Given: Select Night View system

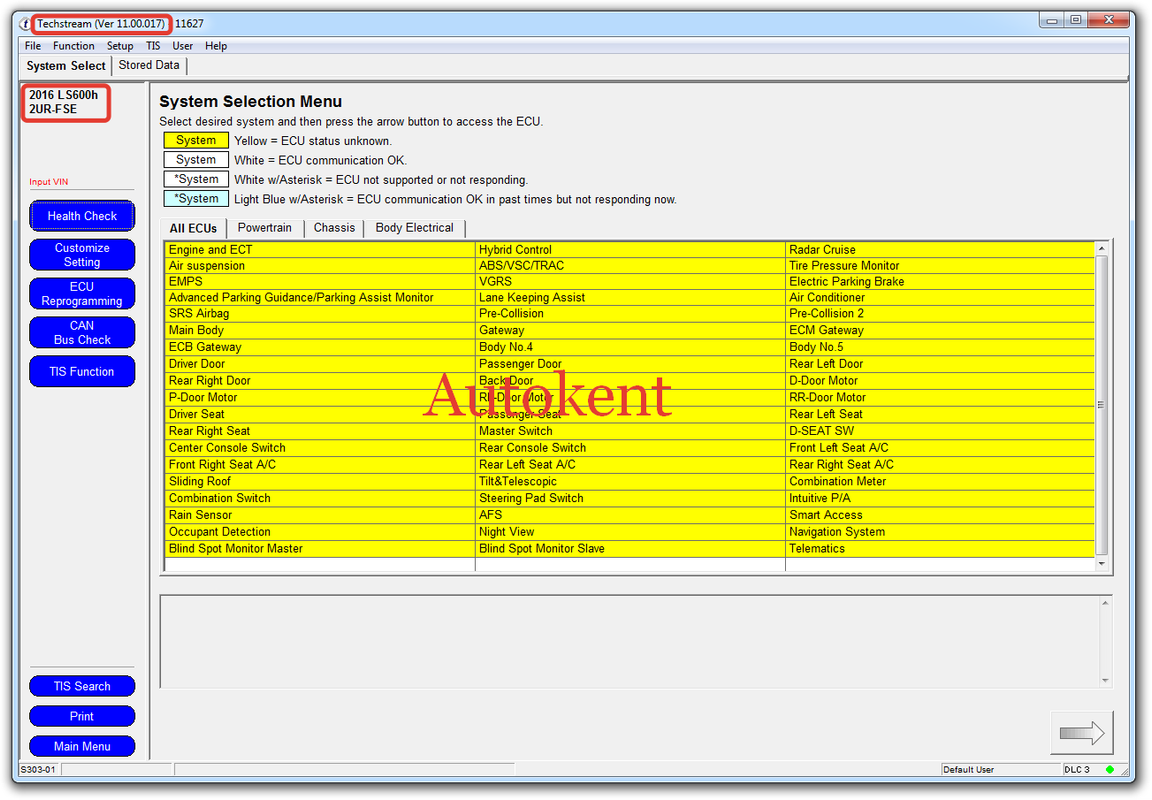Looking at the screenshot, I should tap(630, 533).
